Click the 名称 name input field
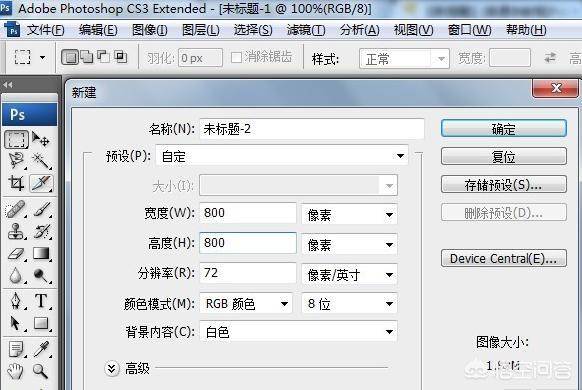The width and height of the screenshot is (582, 390). (x=312, y=129)
